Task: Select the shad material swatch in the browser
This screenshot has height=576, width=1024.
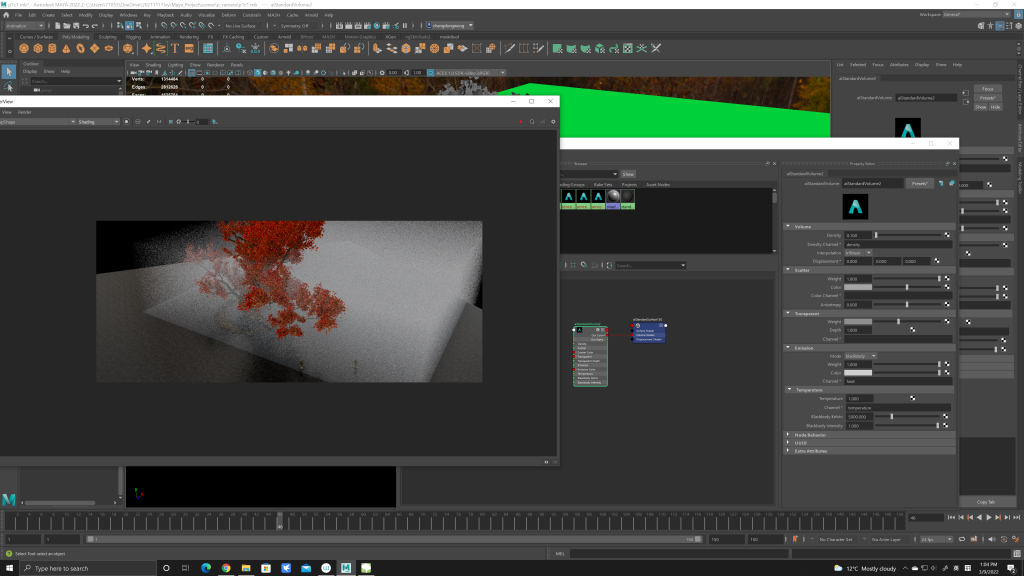Action: (x=612, y=198)
